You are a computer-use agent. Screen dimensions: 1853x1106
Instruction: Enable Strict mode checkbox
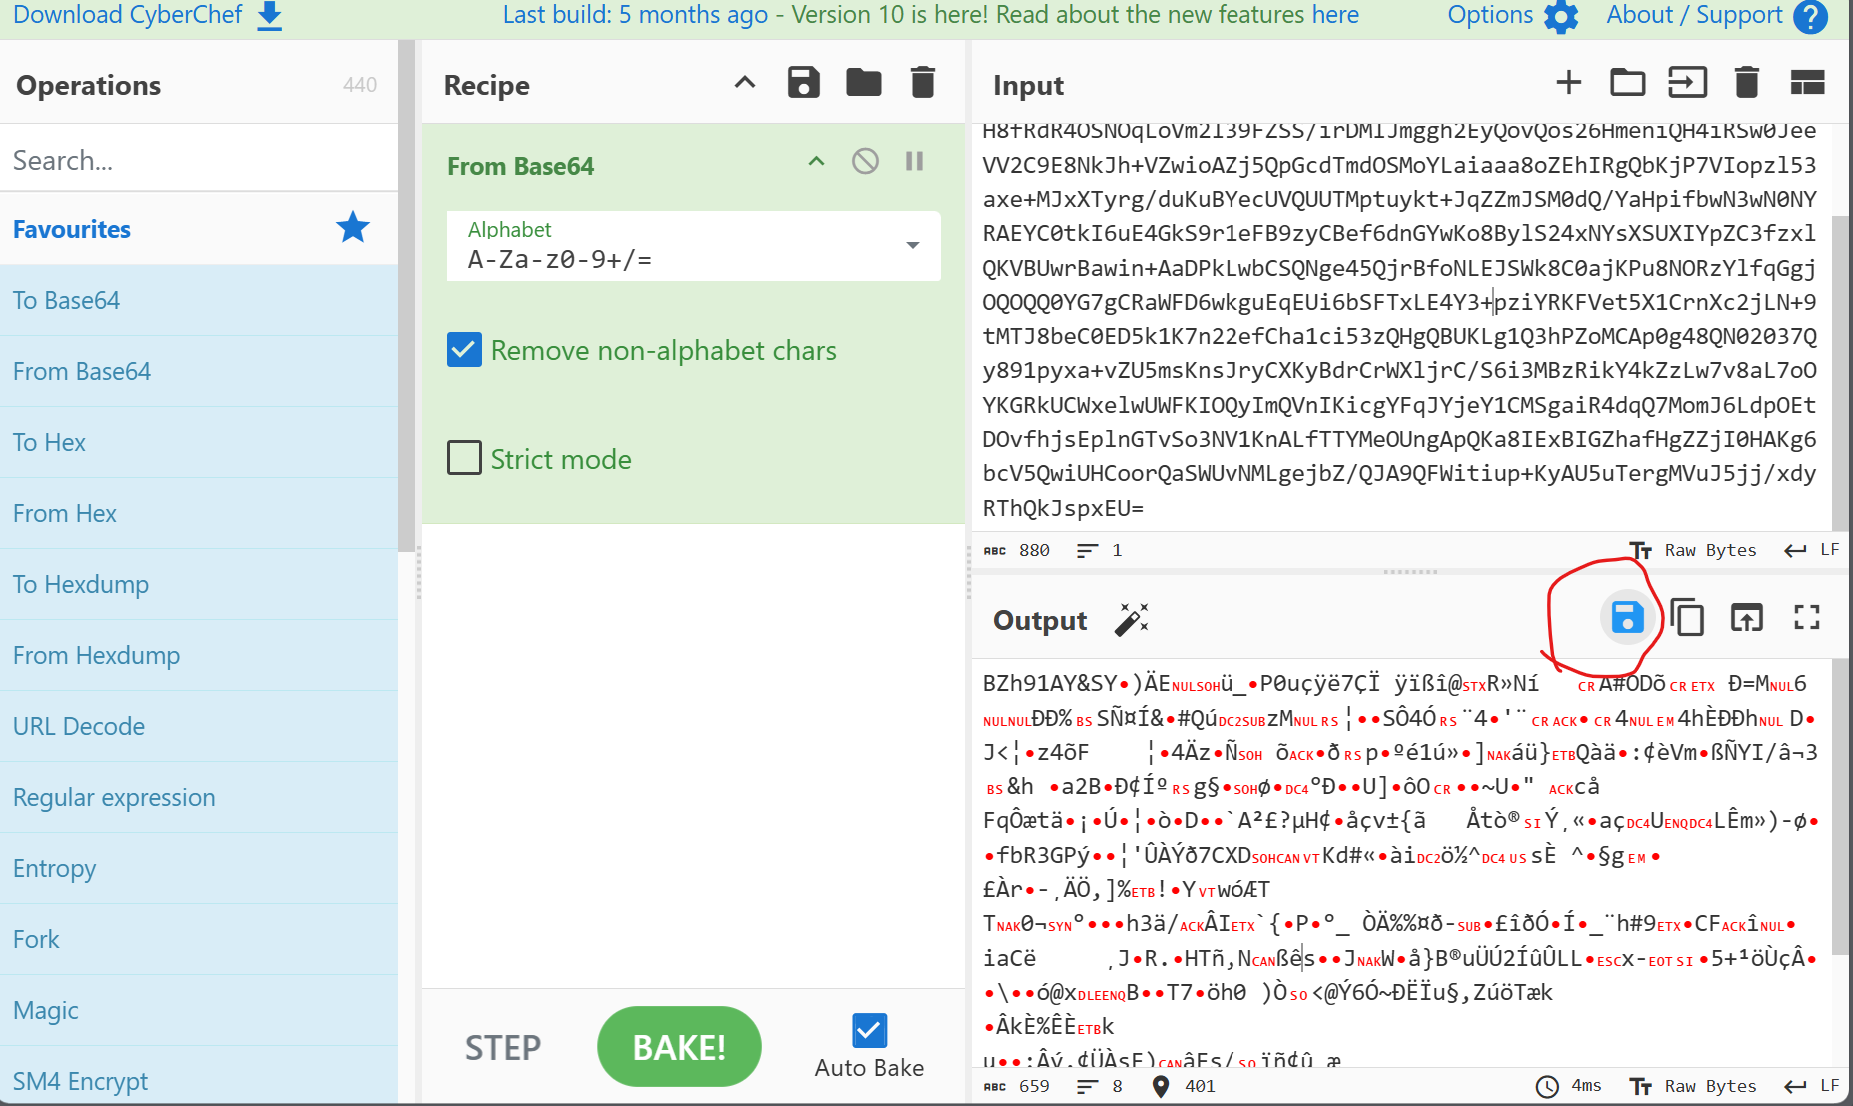(x=464, y=459)
